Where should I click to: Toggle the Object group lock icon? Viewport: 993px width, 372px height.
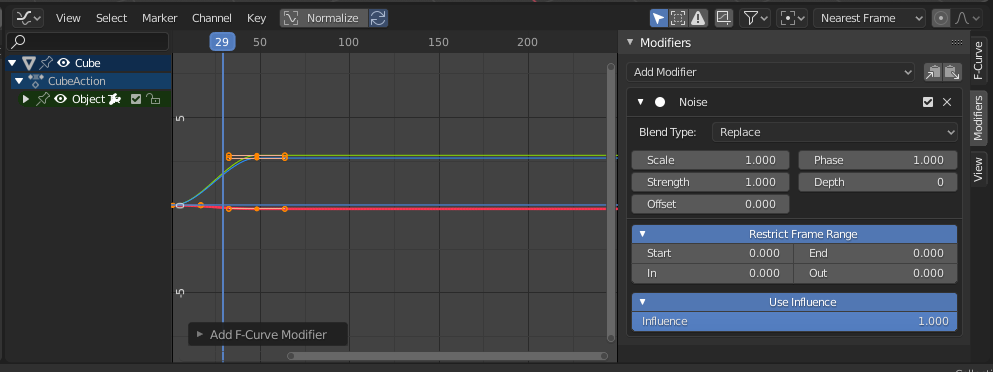(153, 99)
